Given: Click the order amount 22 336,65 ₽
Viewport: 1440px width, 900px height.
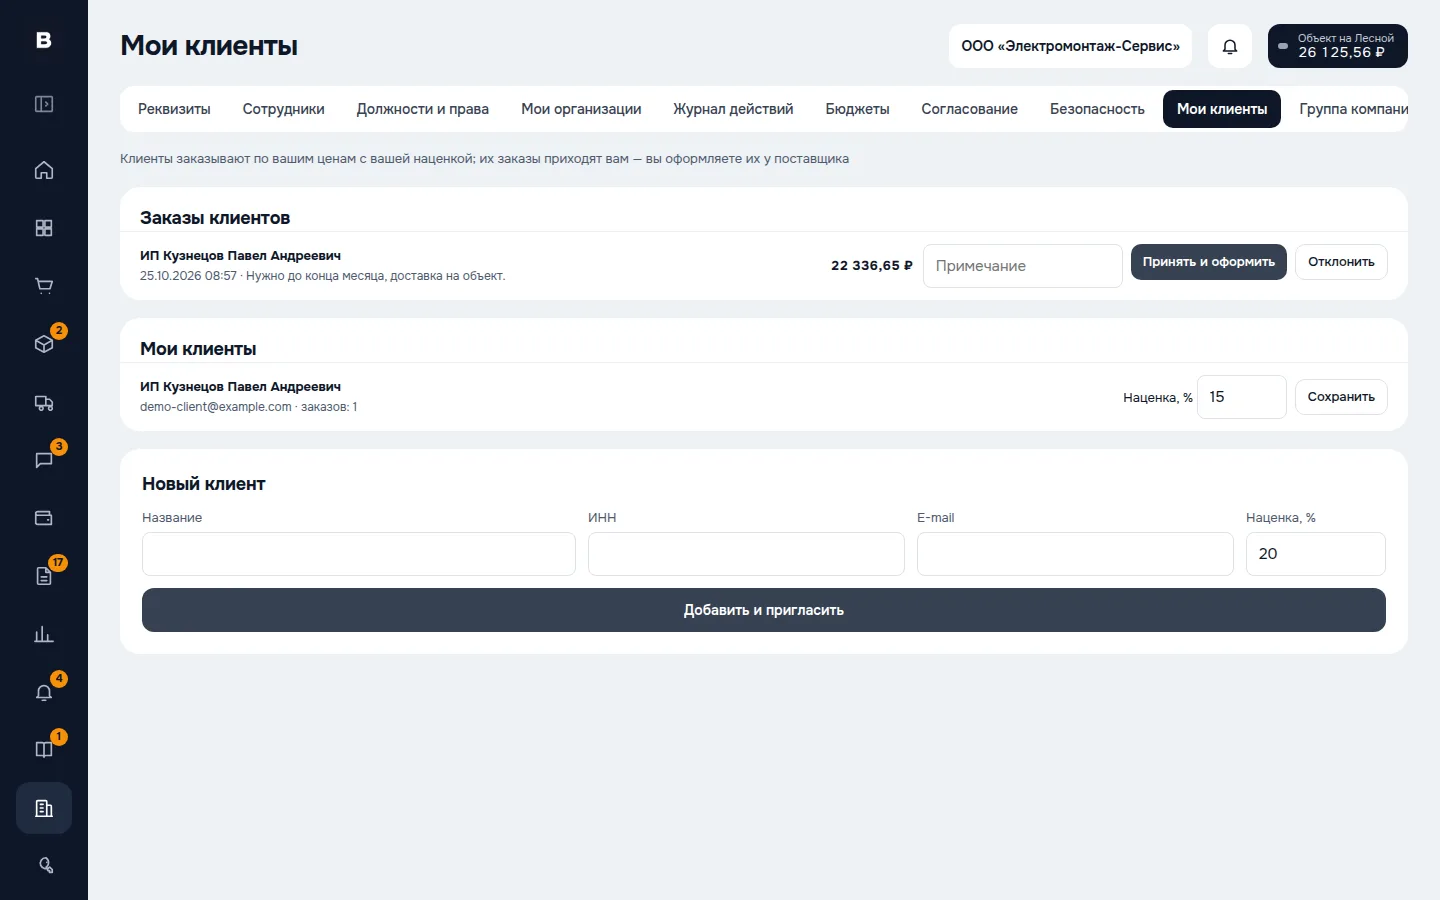Looking at the screenshot, I should click(872, 266).
